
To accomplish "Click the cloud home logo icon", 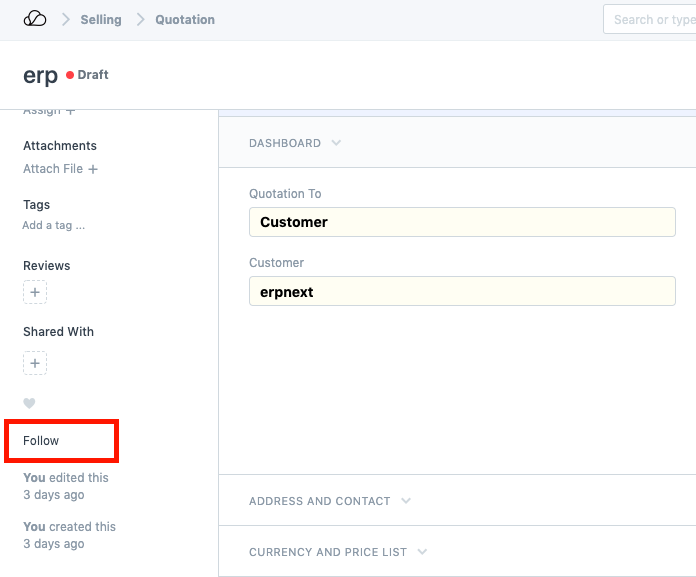I will [x=35, y=19].
